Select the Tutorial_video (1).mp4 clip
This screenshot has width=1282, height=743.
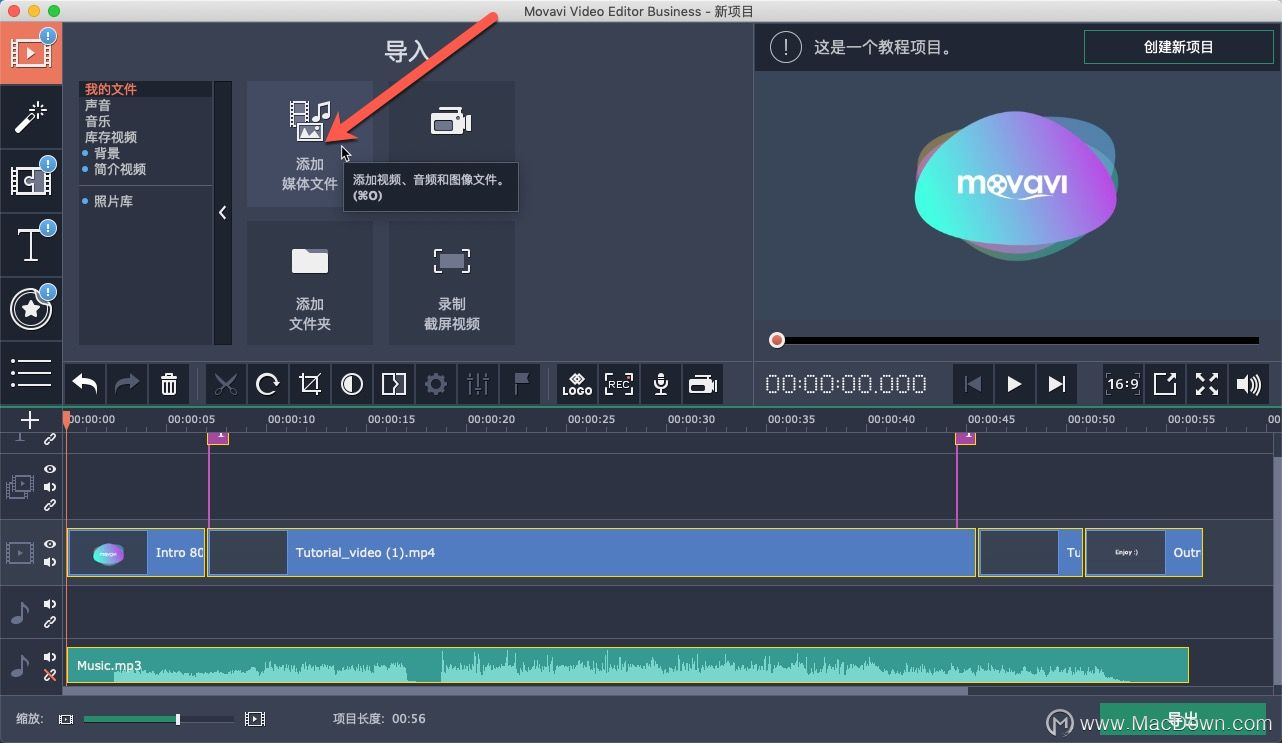(x=591, y=552)
